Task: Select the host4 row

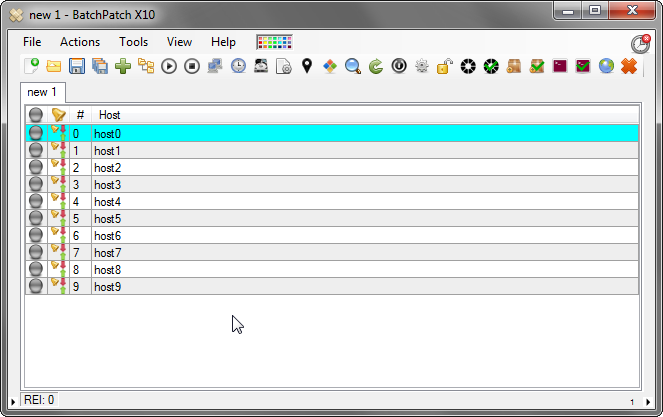Action: point(332,202)
